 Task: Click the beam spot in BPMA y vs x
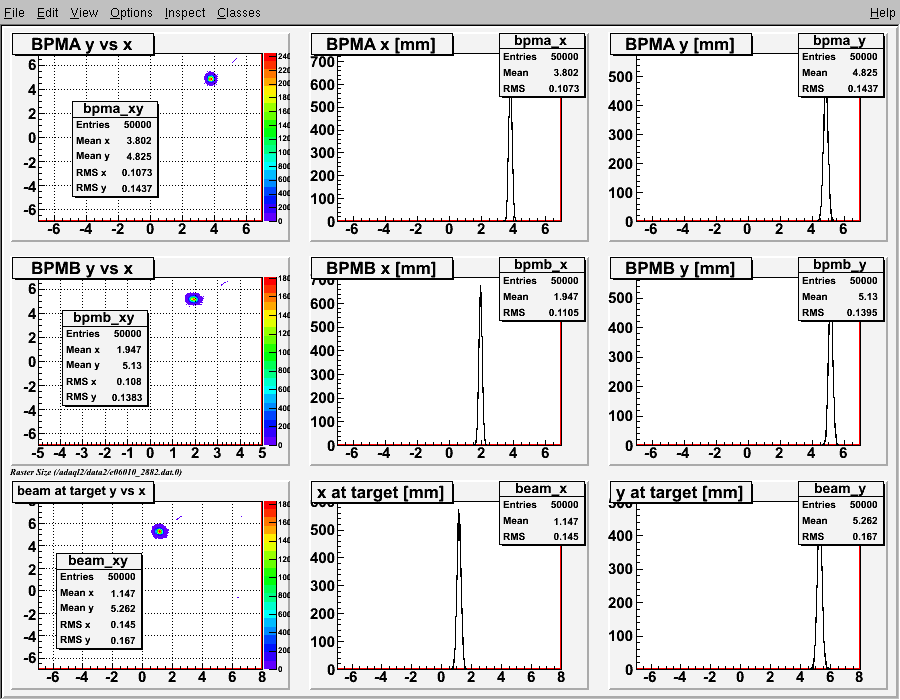point(211,79)
